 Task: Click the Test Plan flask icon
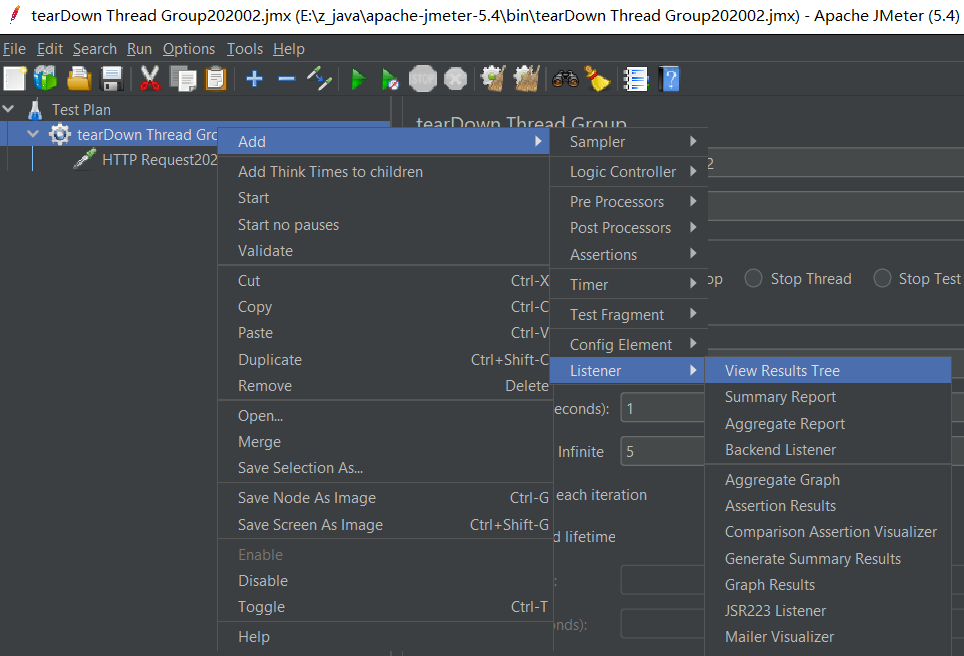pyautogui.click(x=35, y=109)
